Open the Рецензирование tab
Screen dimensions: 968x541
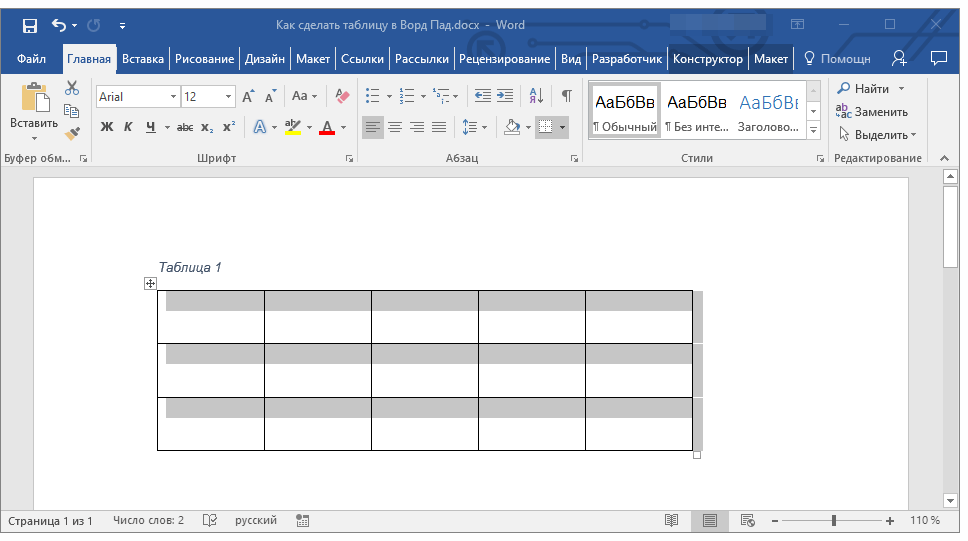504,59
